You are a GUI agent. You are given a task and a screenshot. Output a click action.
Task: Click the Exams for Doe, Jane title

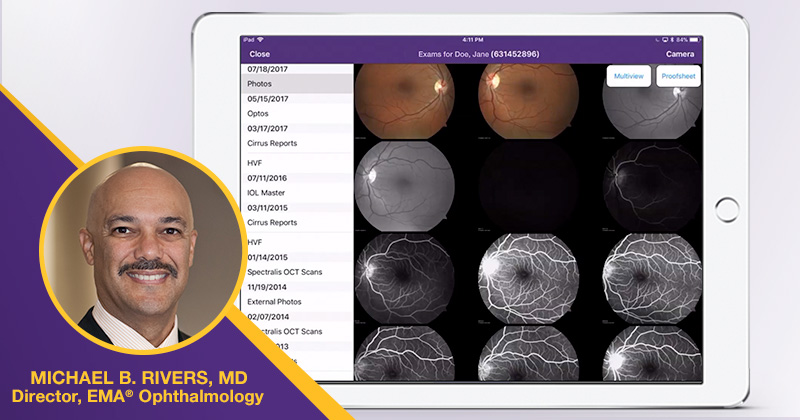(x=478, y=54)
